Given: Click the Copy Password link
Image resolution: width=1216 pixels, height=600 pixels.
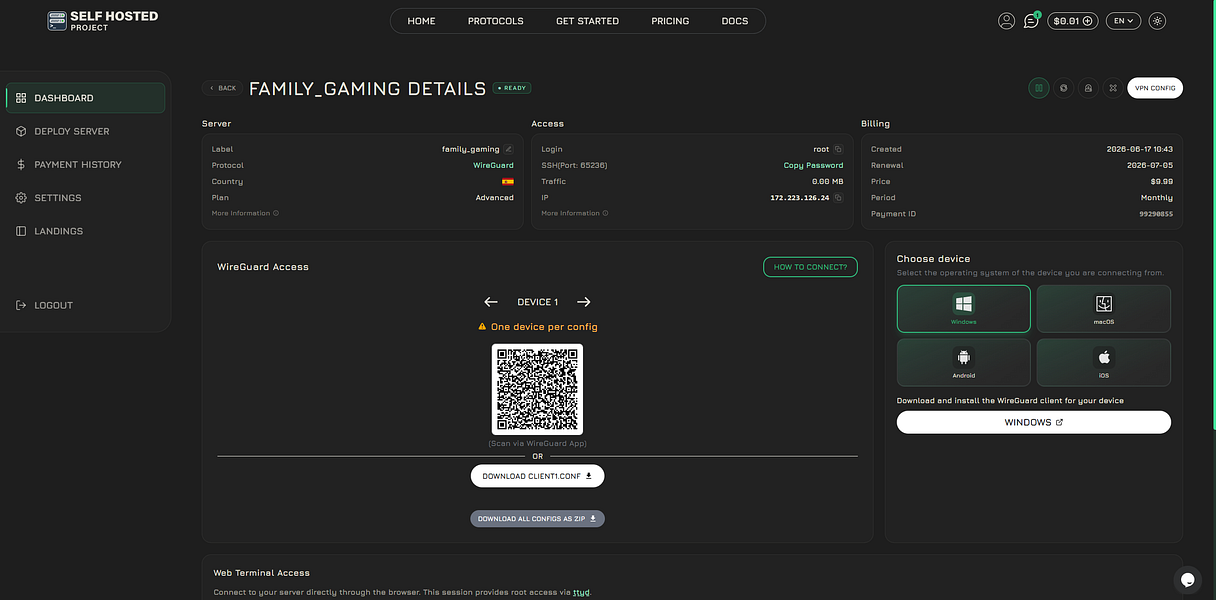Looking at the screenshot, I should click(813, 165).
